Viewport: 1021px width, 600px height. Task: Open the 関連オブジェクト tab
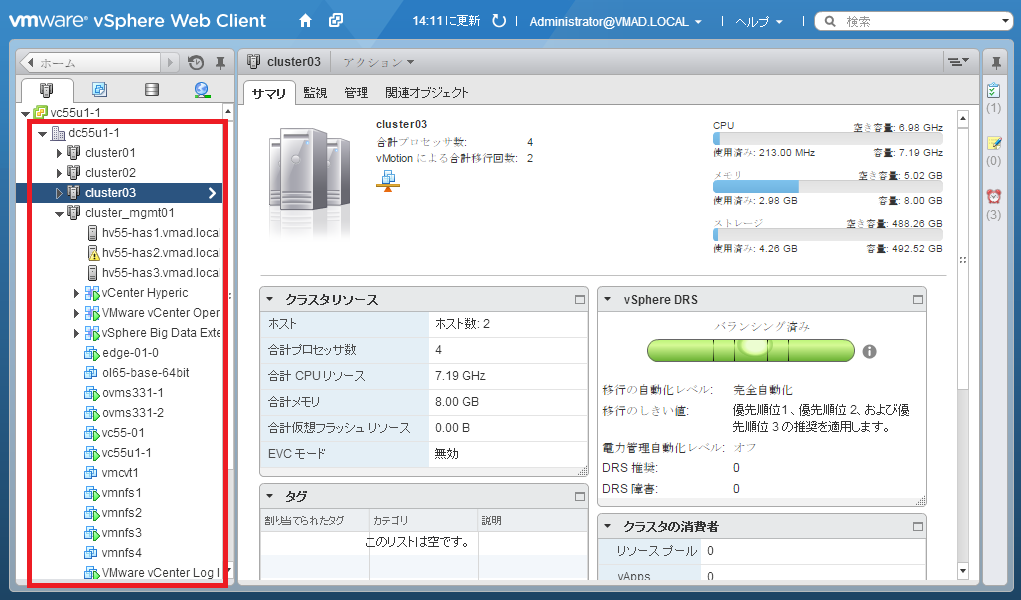pyautogui.click(x=427, y=93)
